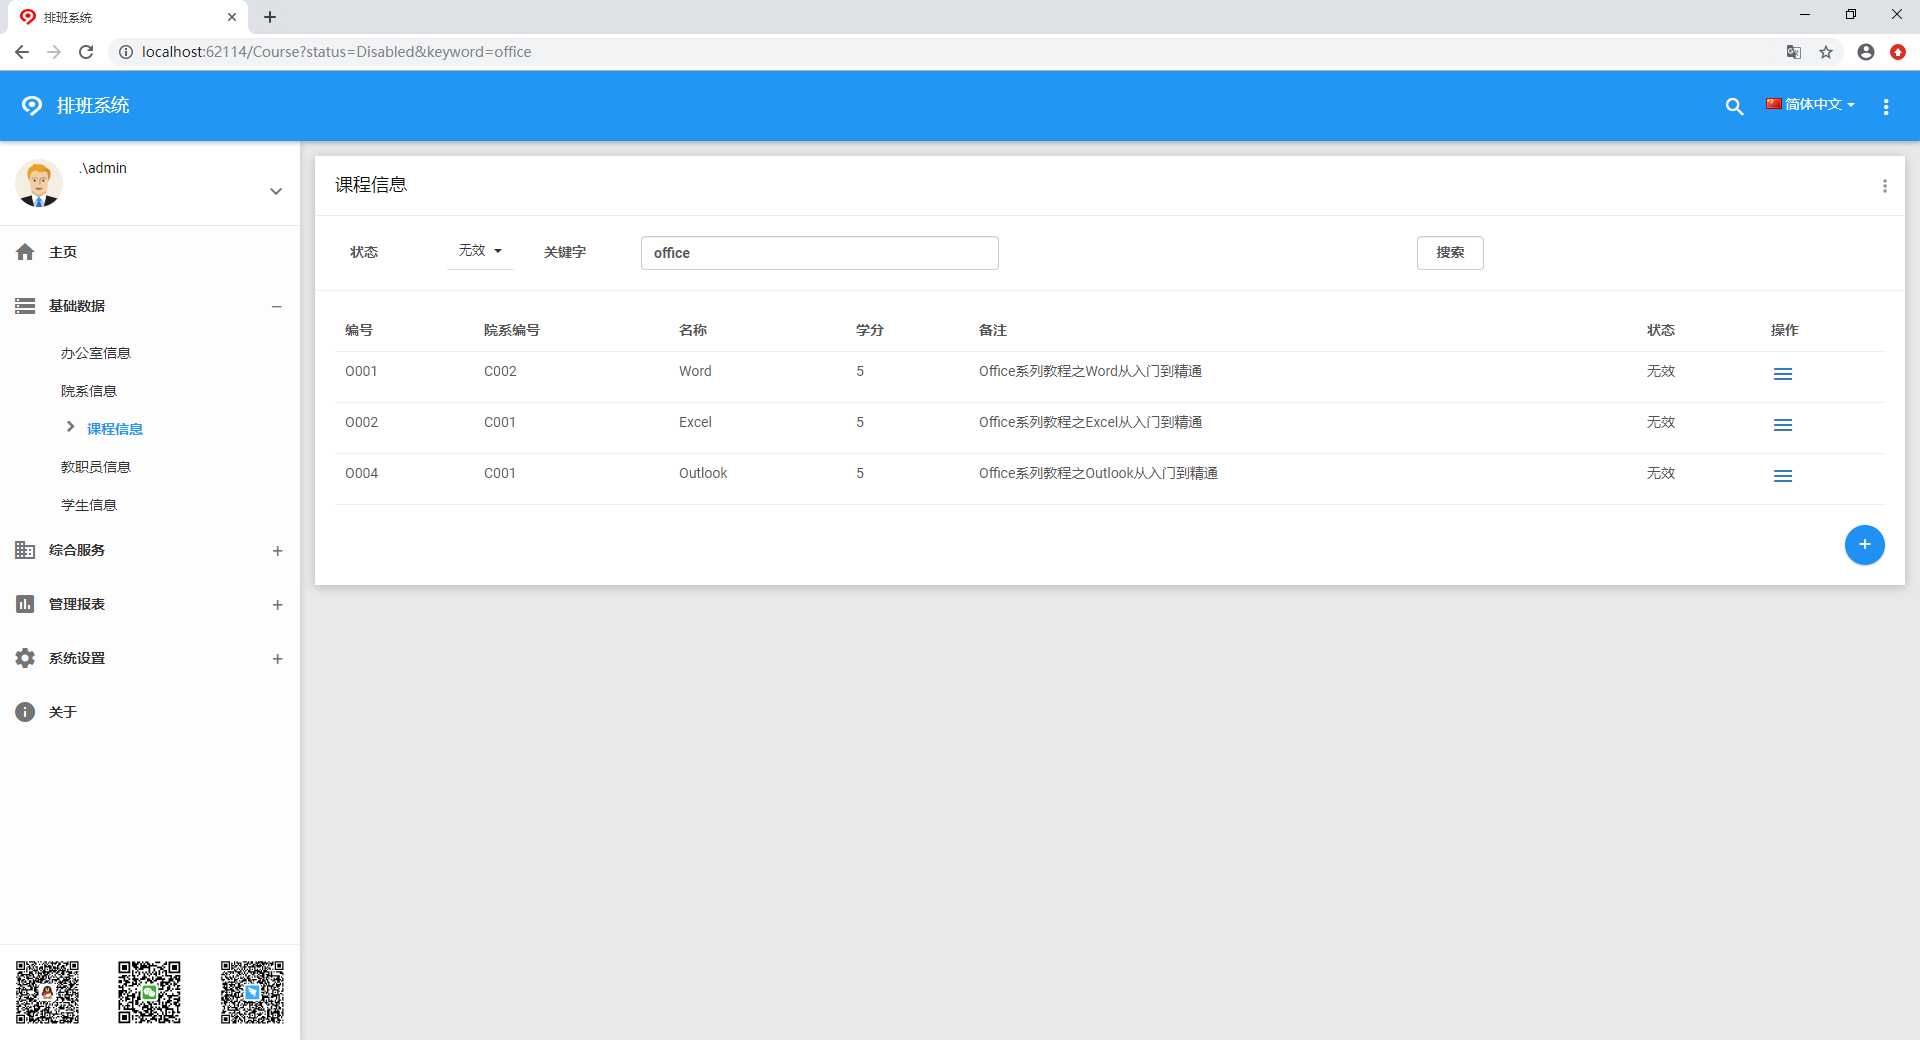The height and width of the screenshot is (1040, 1920).
Task: Click remark Office系列教程之Outlook从入门到精通
Action: pyautogui.click(x=1098, y=473)
